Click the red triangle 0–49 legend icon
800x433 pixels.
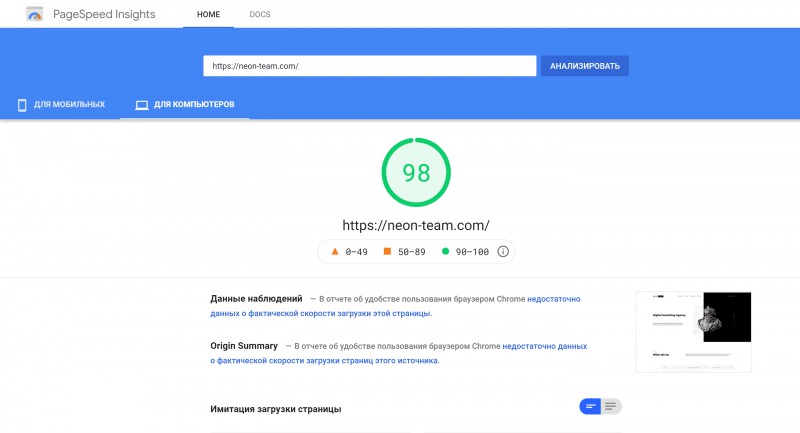tap(335, 251)
